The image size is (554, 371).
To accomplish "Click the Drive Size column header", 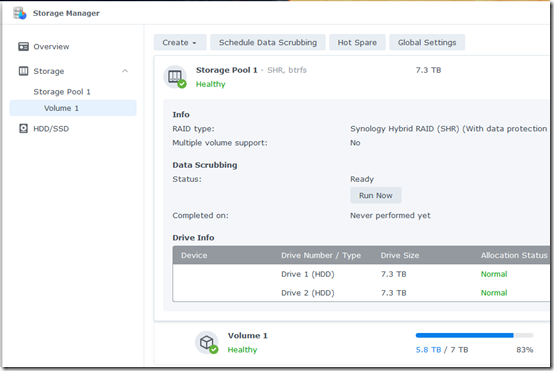I will pos(400,255).
